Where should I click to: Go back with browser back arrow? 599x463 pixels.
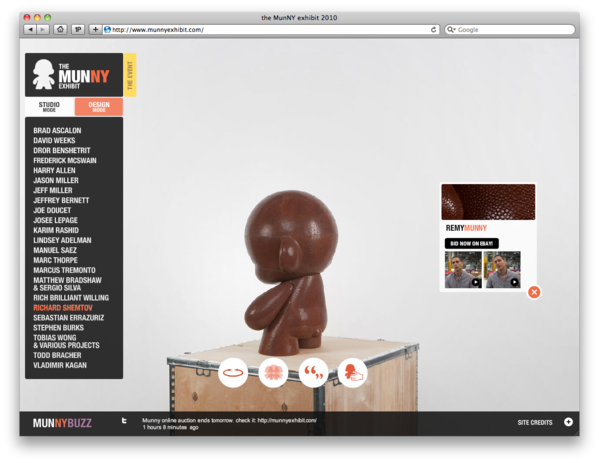coord(30,29)
